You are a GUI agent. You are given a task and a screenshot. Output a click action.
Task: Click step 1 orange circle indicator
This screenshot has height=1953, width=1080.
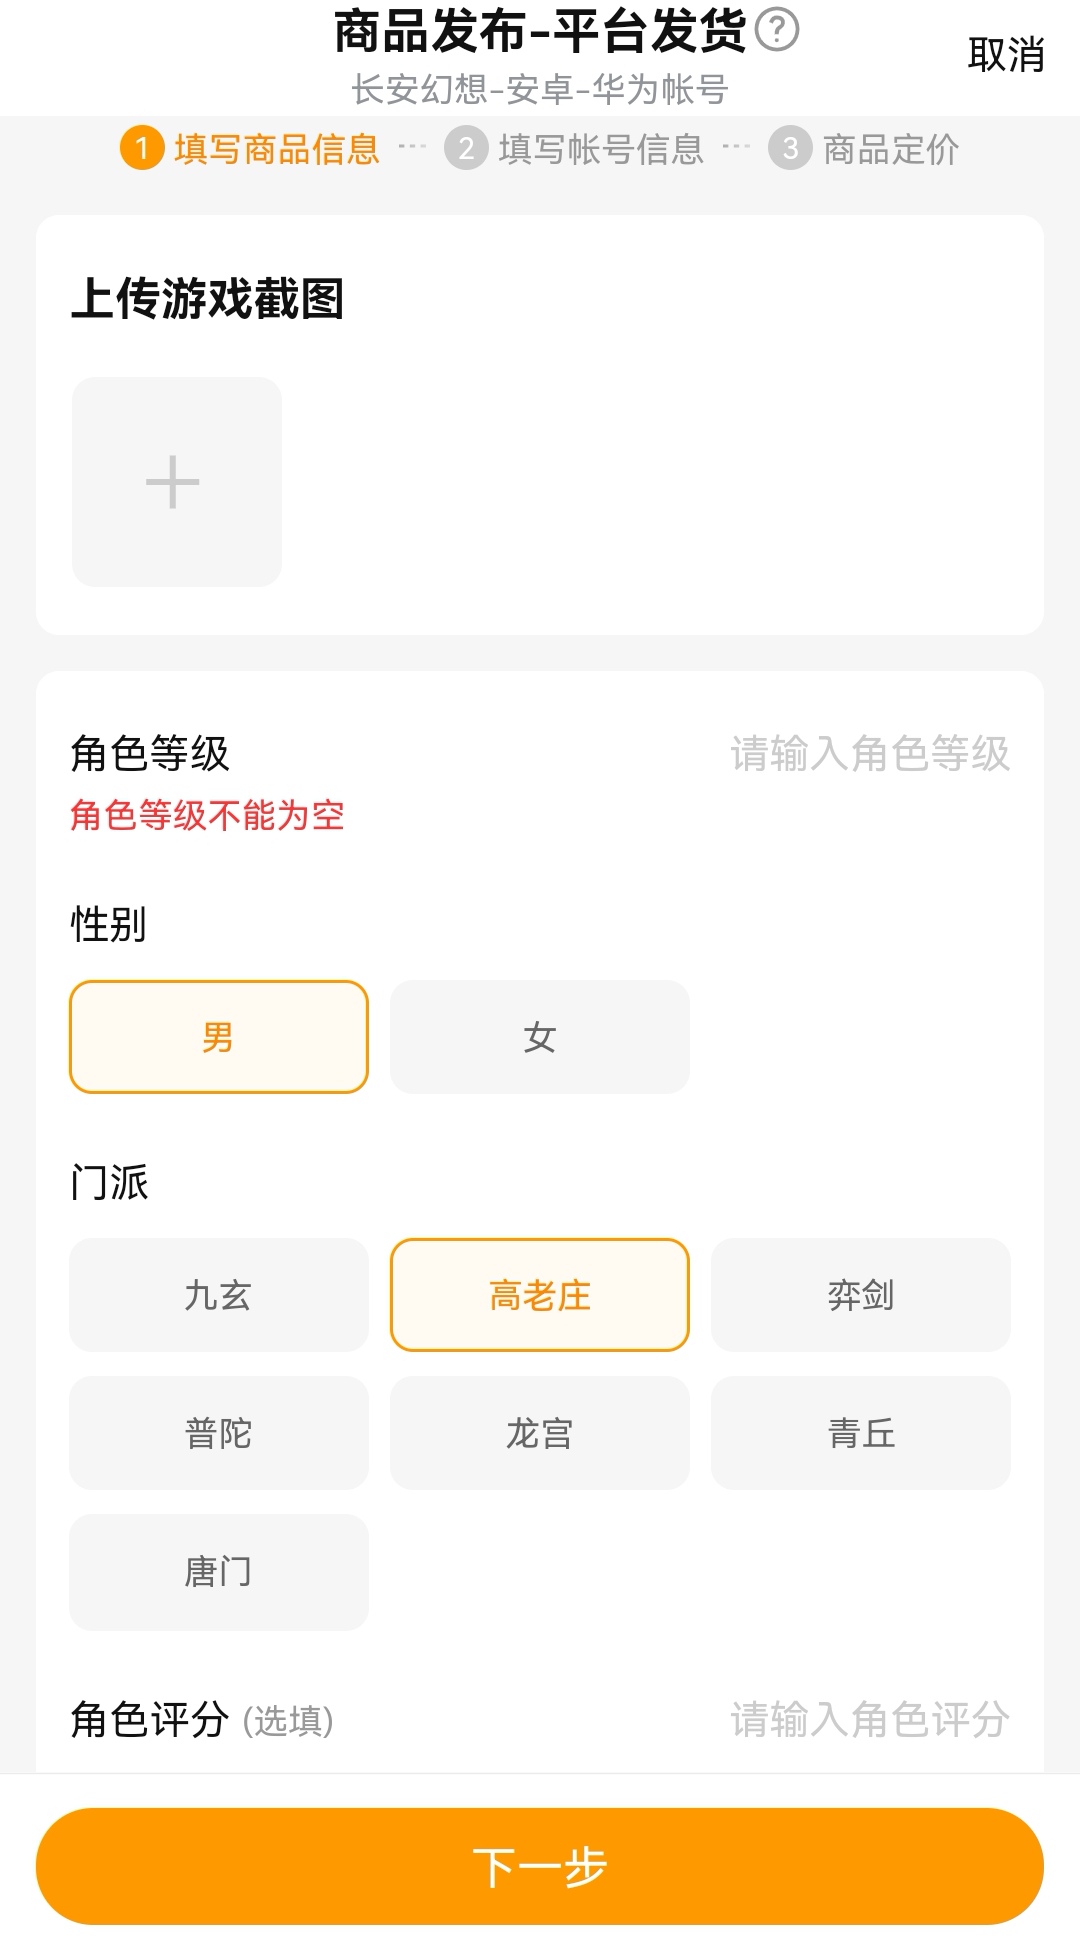pos(142,149)
